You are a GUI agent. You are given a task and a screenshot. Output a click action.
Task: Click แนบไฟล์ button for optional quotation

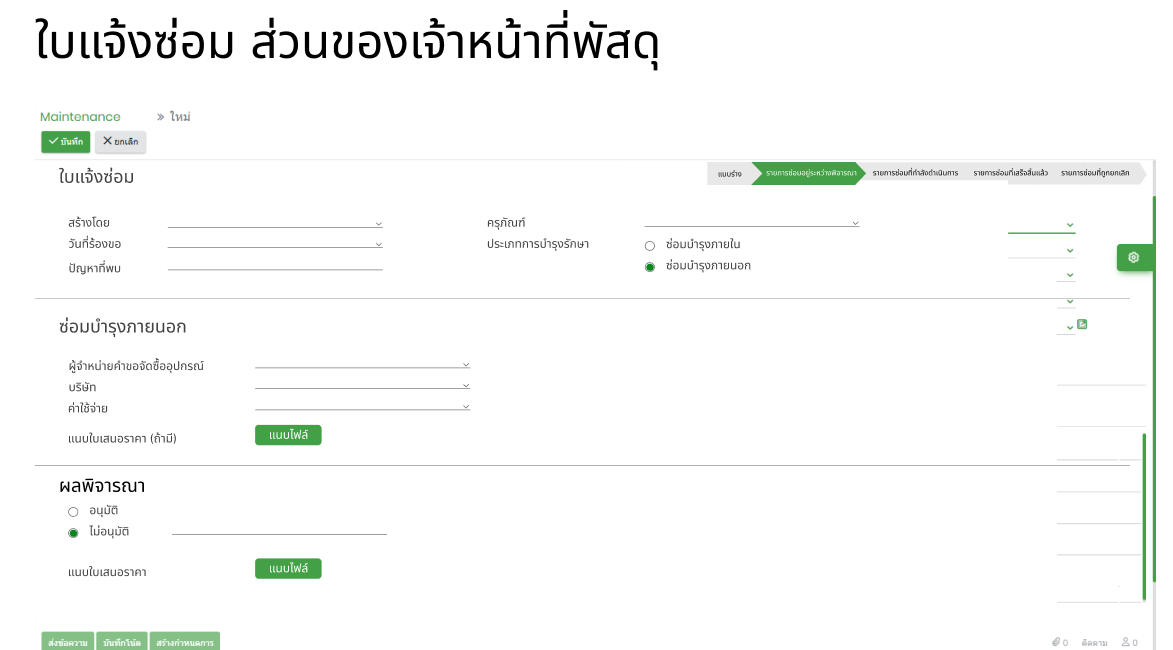(x=288, y=435)
